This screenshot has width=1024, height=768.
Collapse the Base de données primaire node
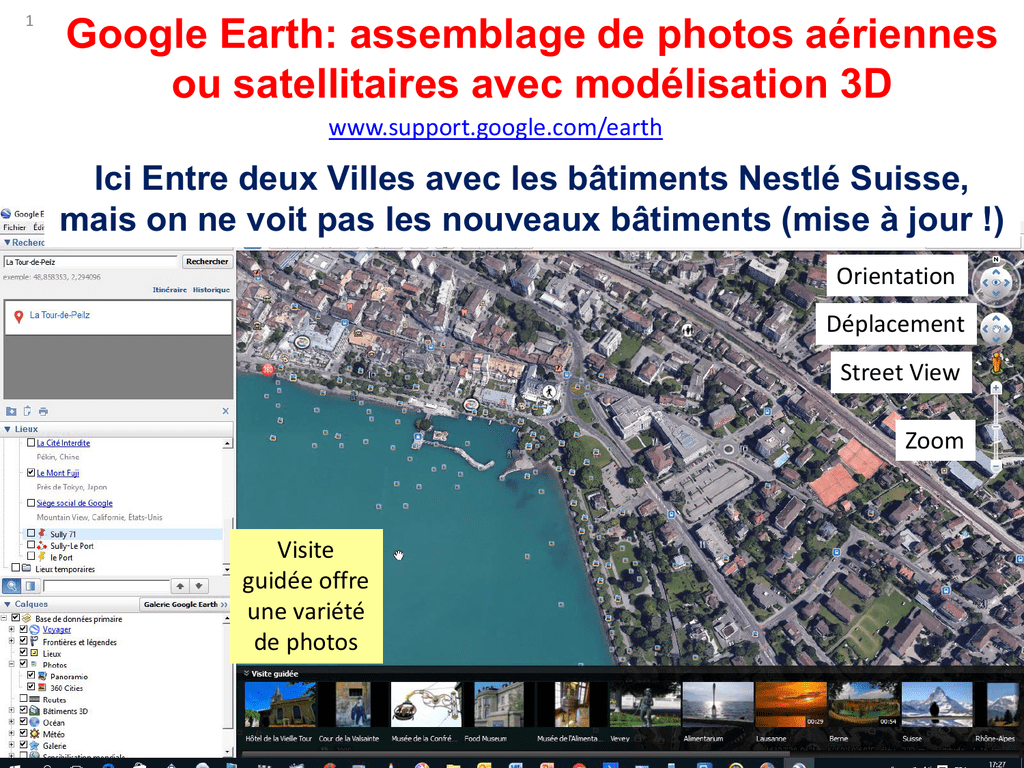[x=4, y=618]
